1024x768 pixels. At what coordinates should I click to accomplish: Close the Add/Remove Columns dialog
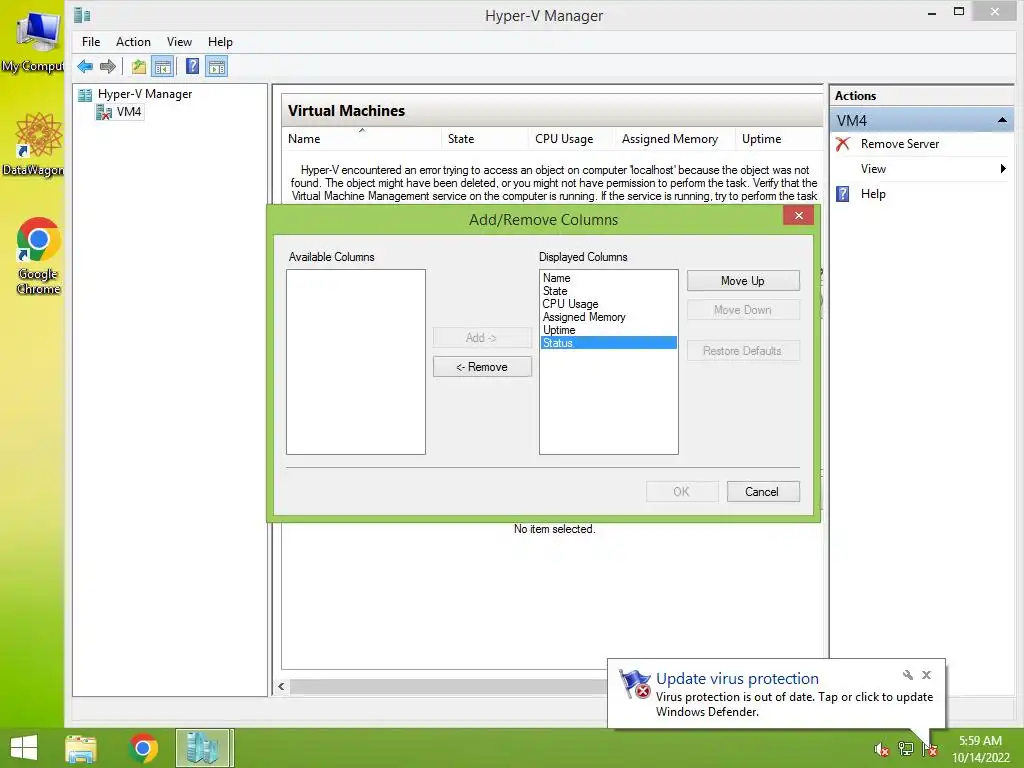tap(798, 216)
